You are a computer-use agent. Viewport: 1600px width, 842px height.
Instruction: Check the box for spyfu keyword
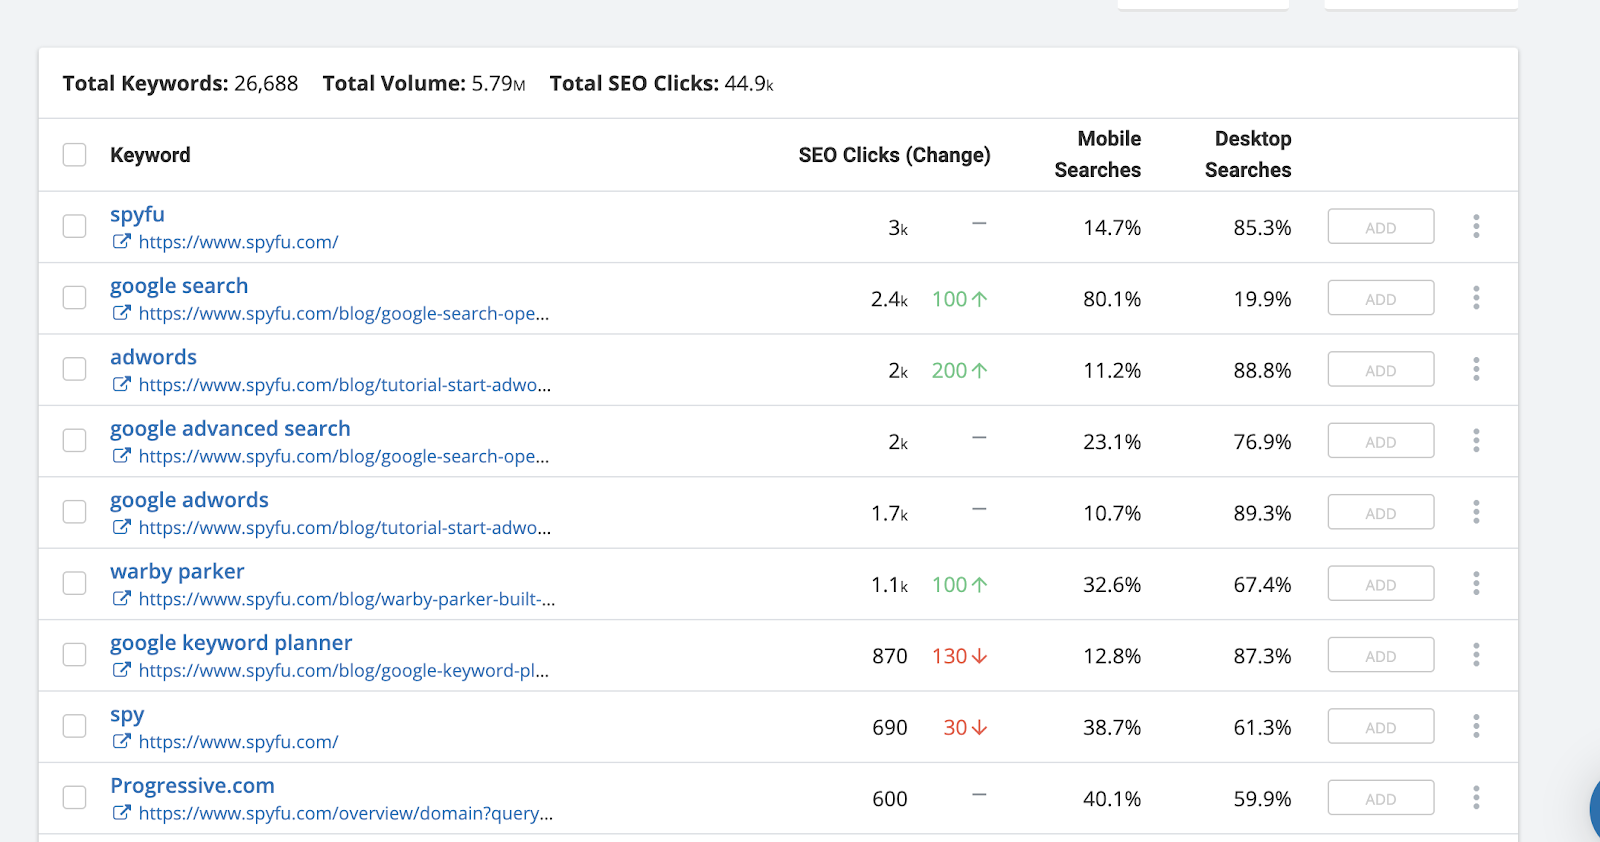74,226
